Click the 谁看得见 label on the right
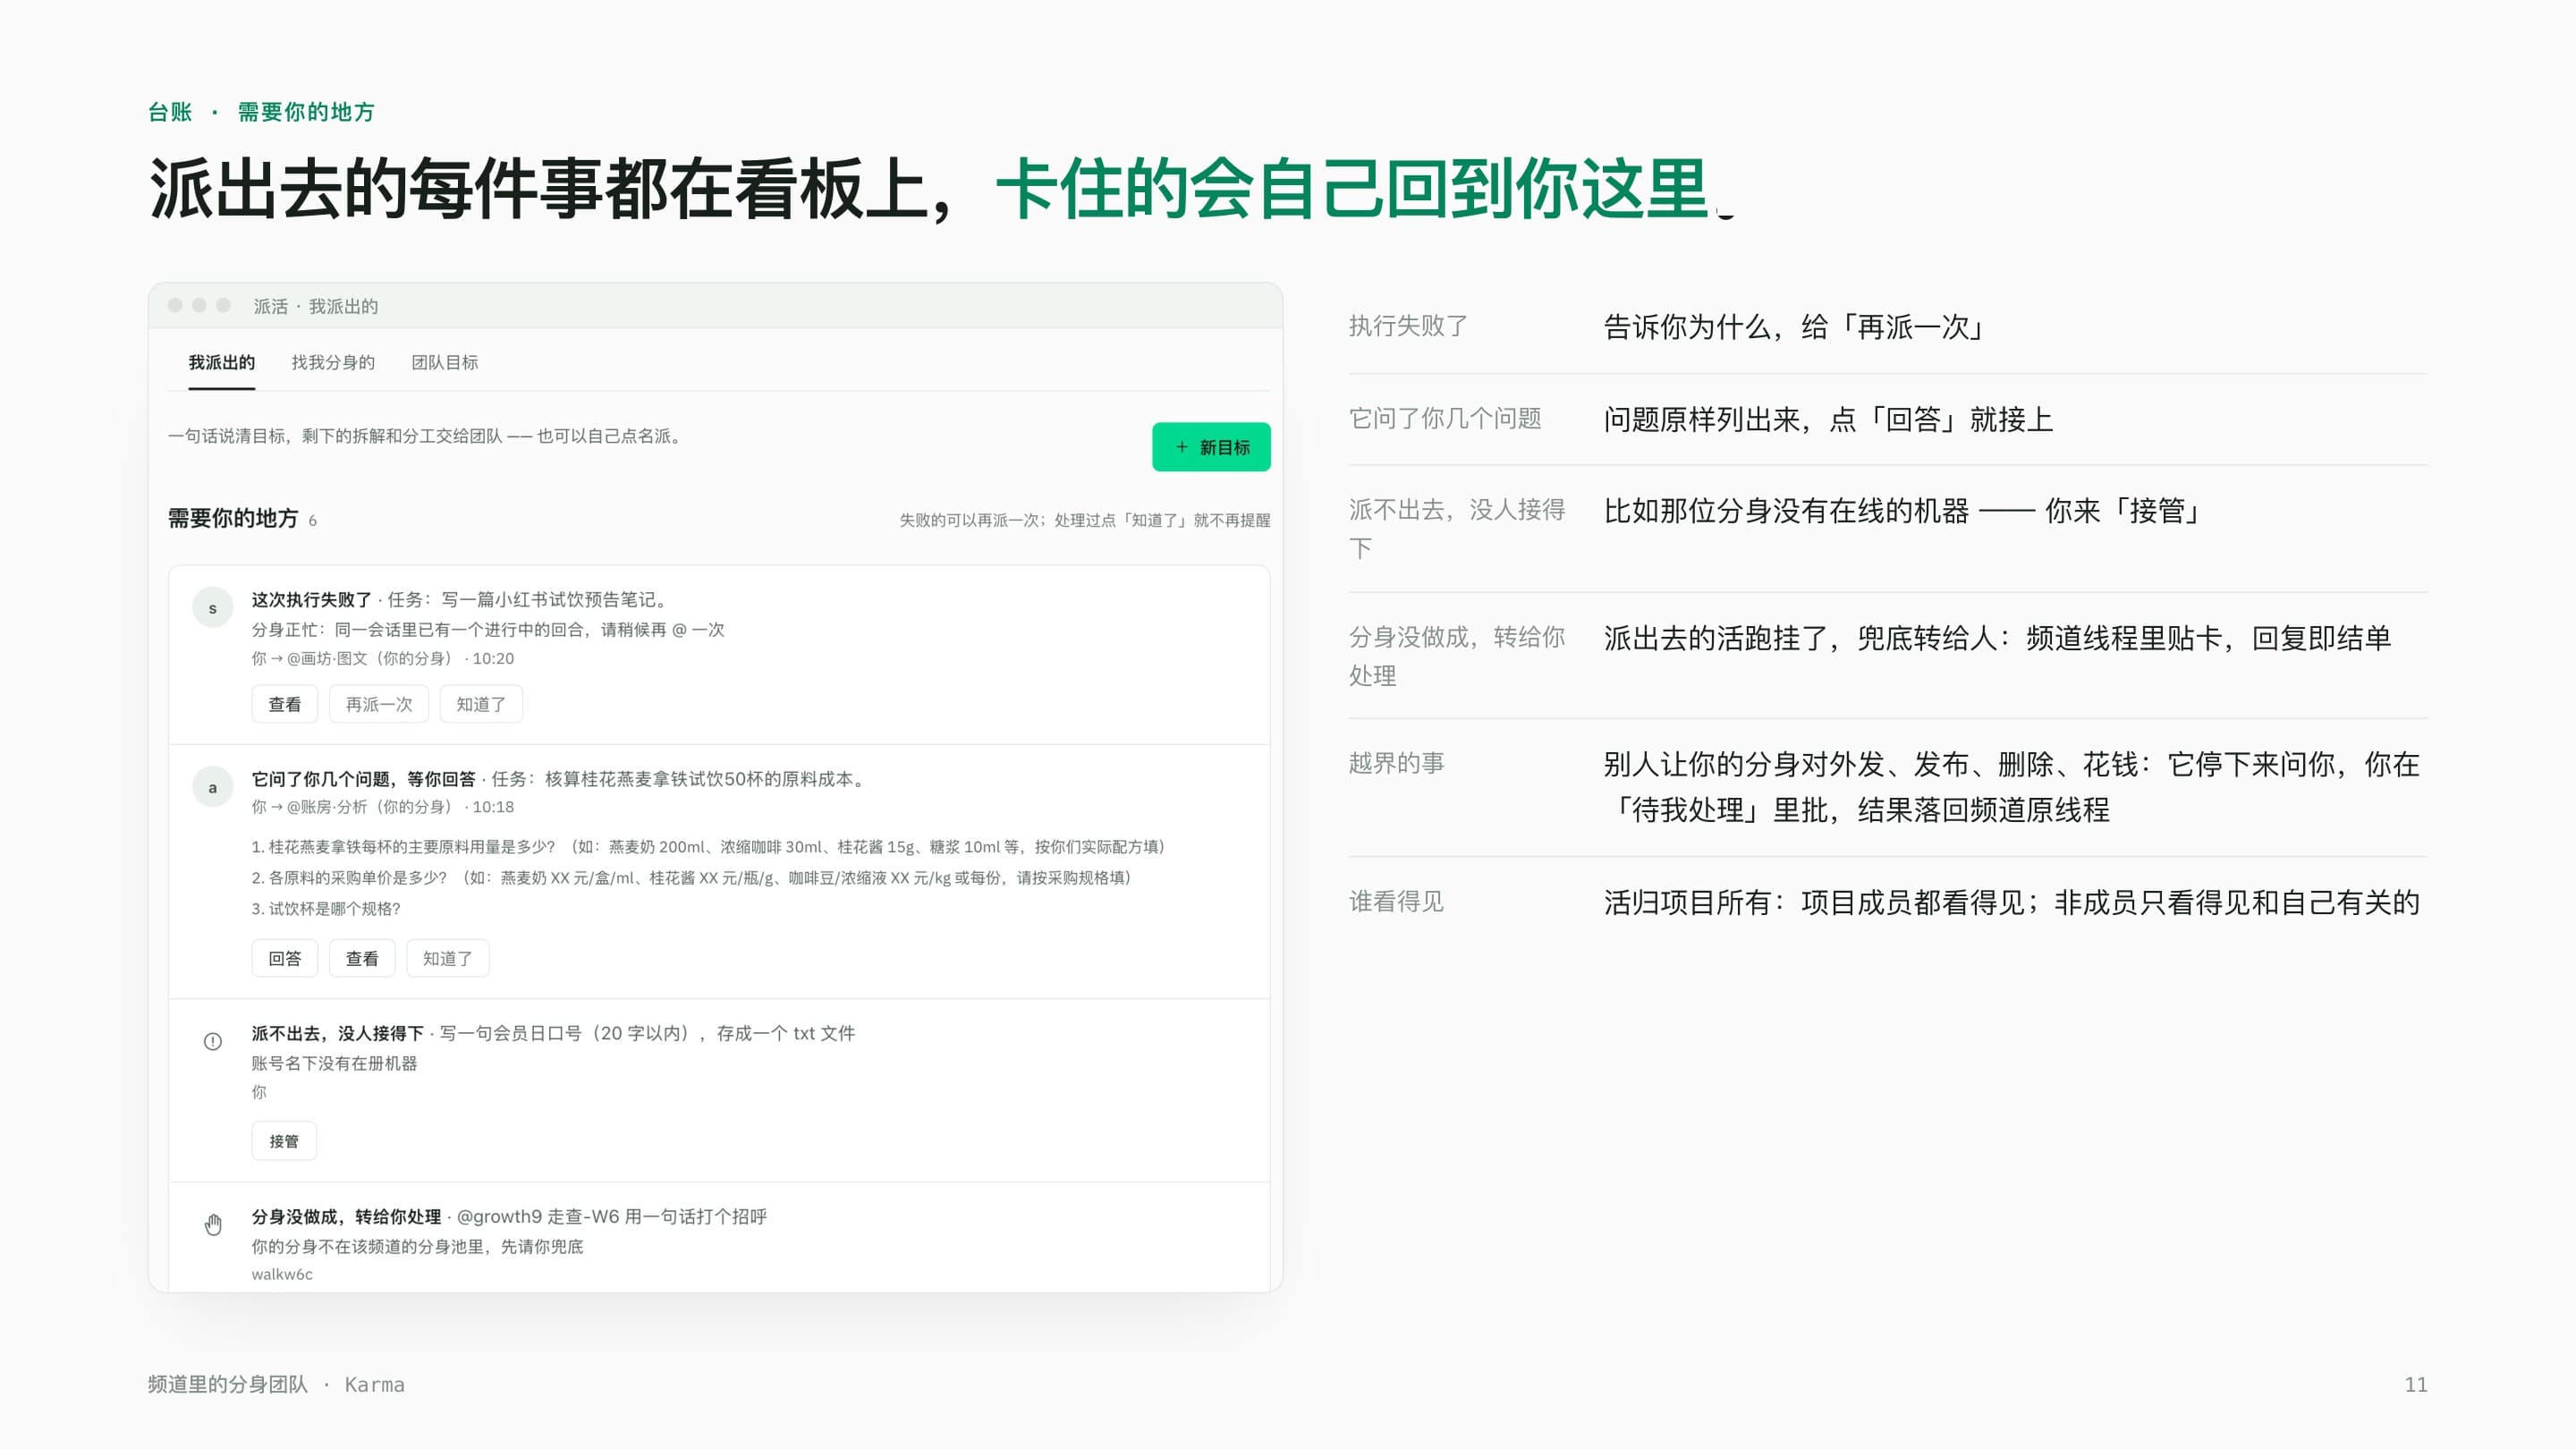The height and width of the screenshot is (1449, 2576). click(1396, 902)
